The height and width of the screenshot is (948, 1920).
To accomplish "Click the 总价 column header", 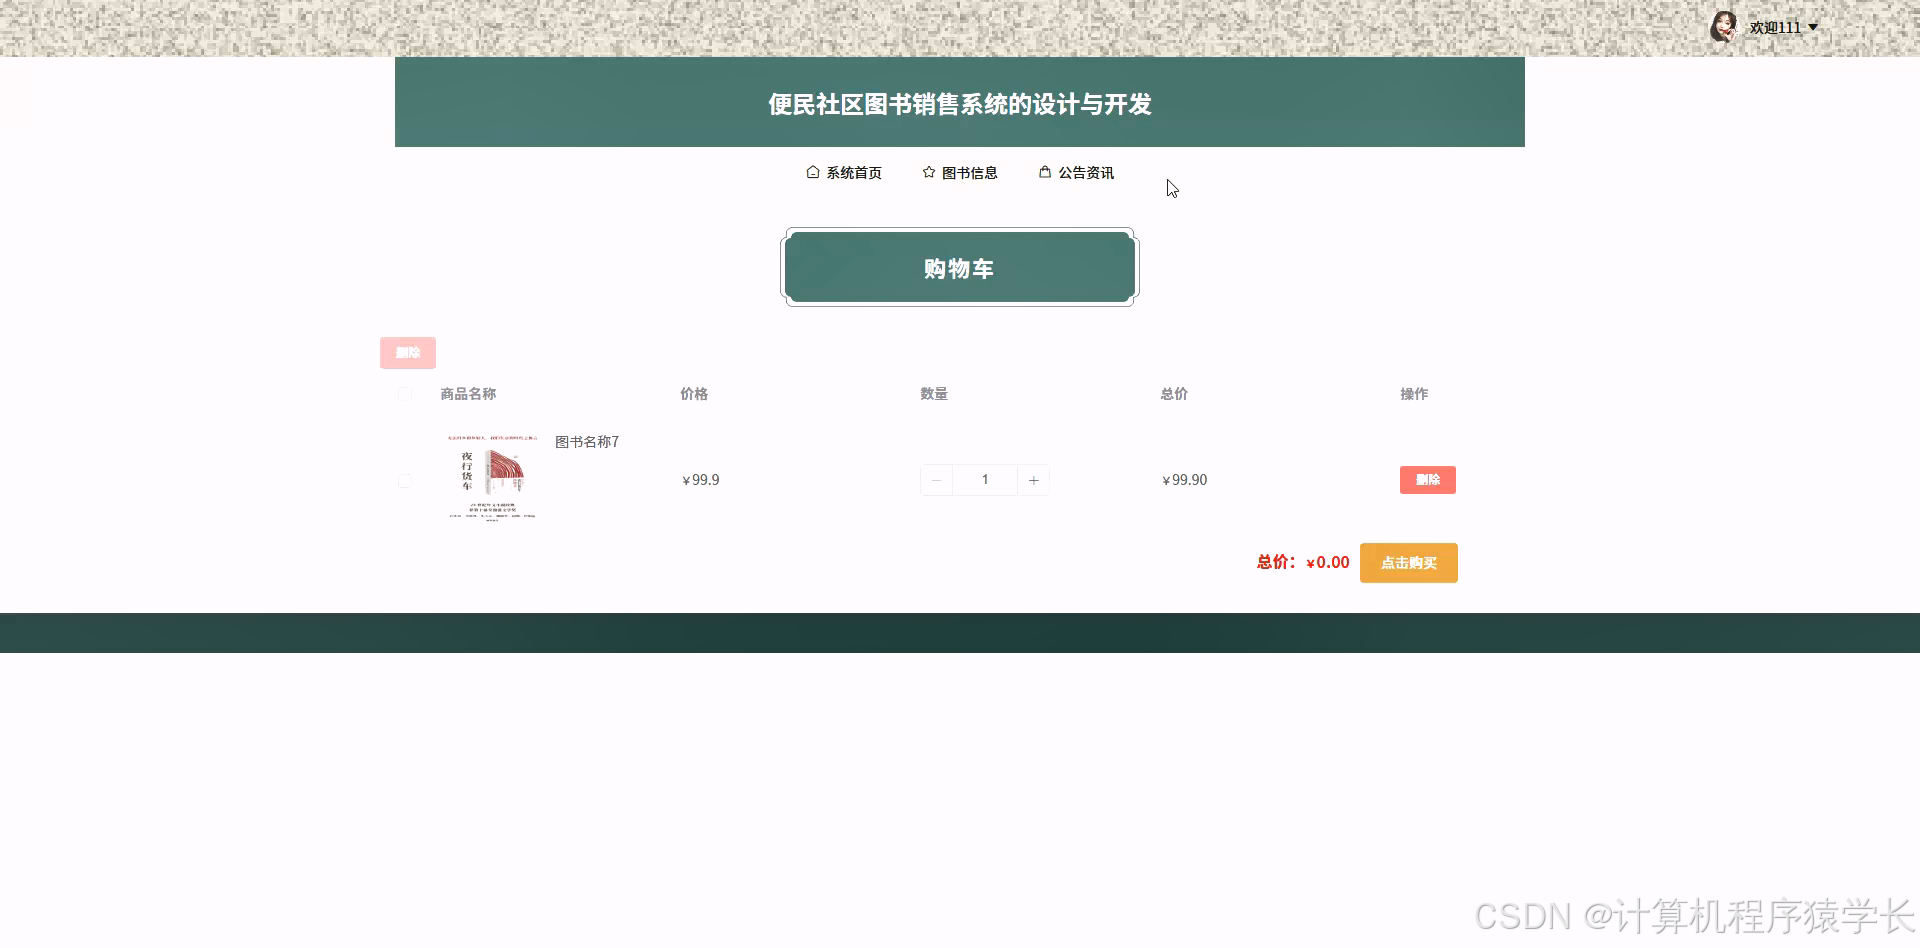I will tap(1174, 394).
